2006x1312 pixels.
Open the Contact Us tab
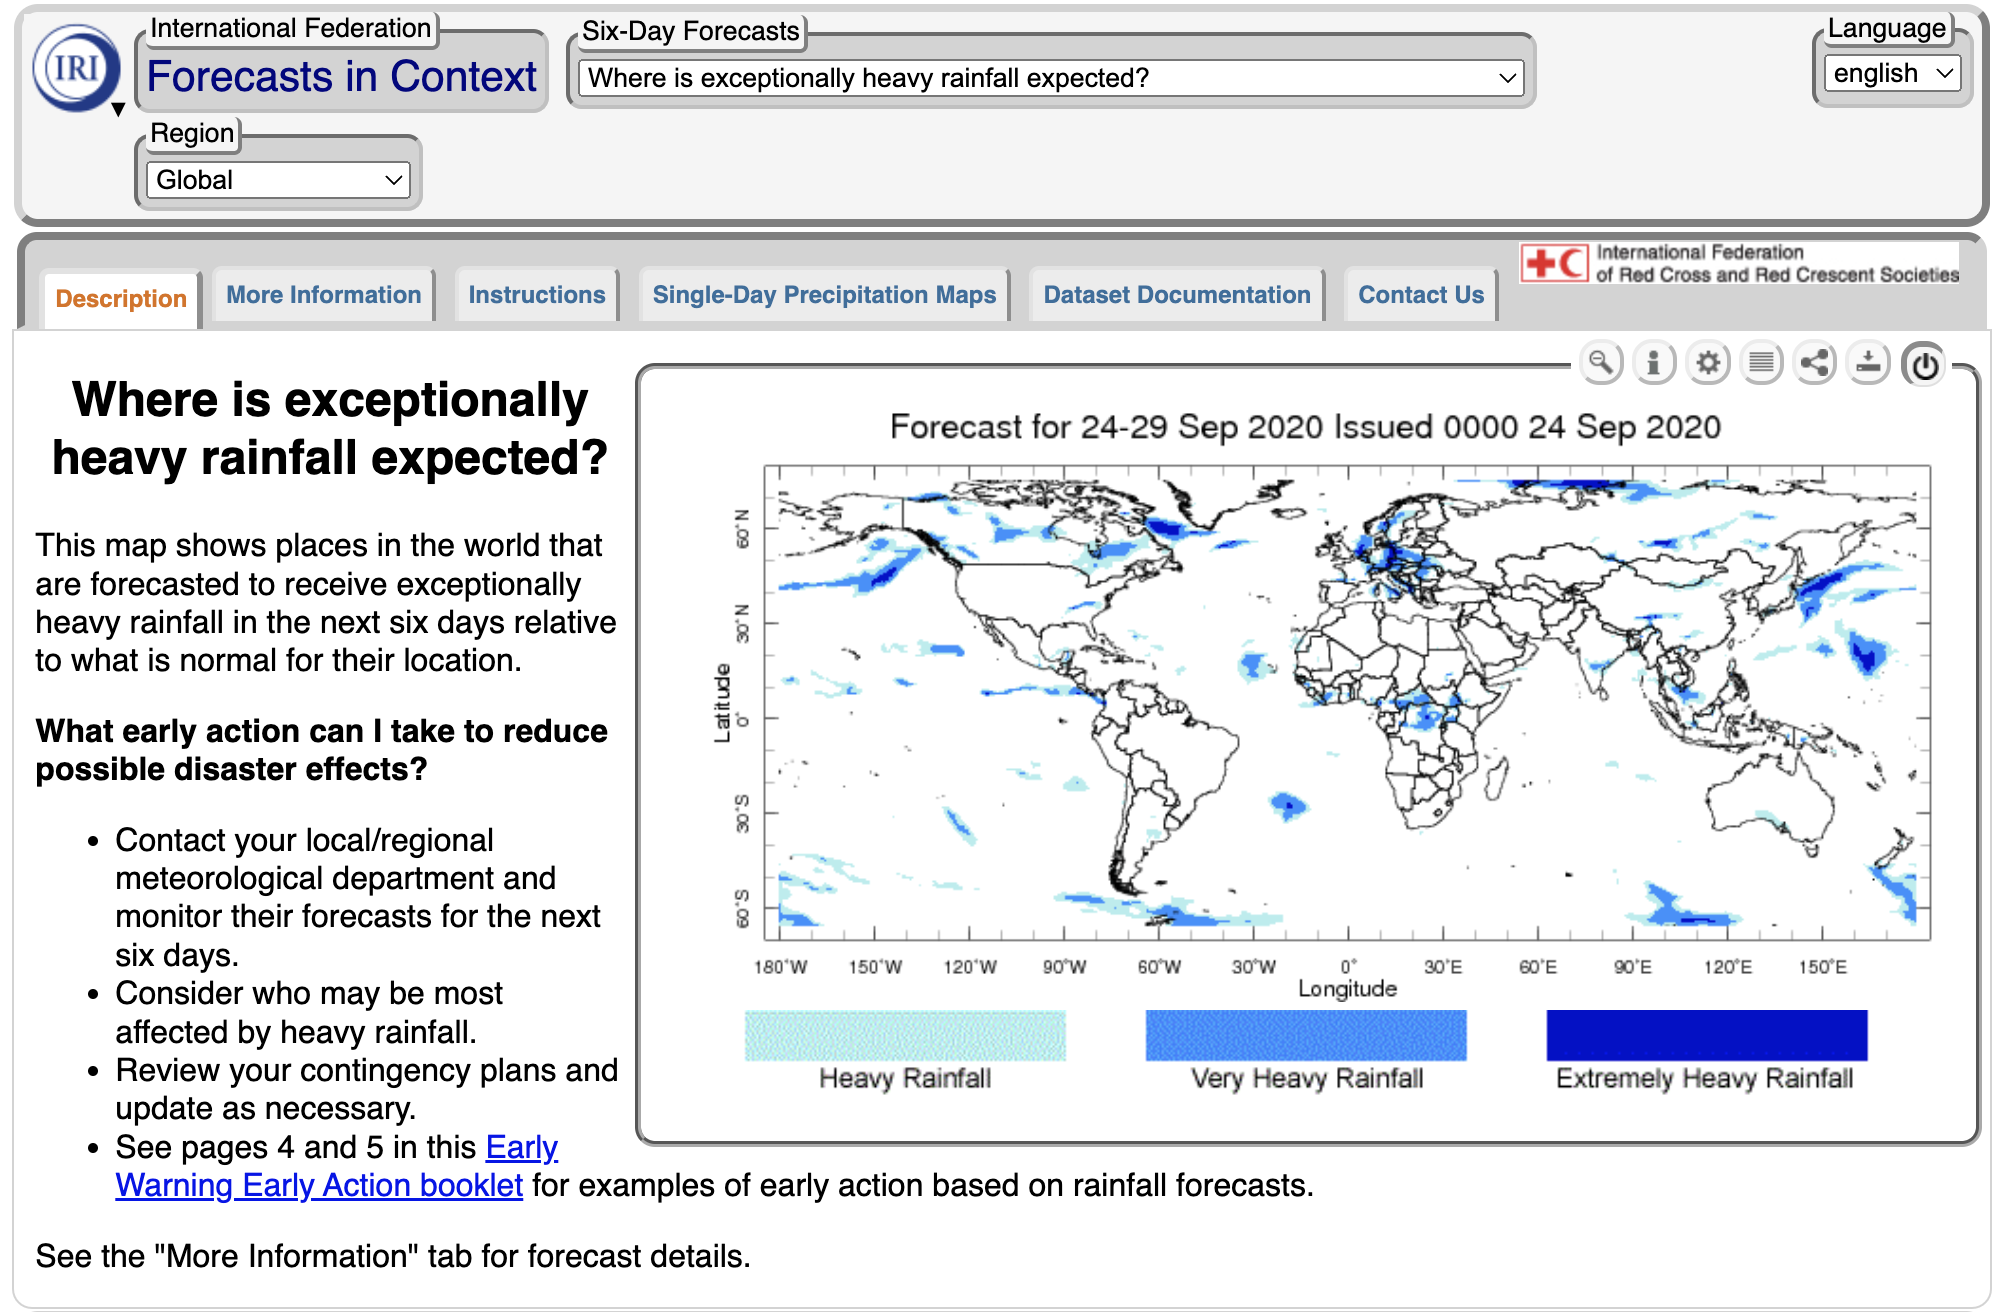coord(1421,295)
